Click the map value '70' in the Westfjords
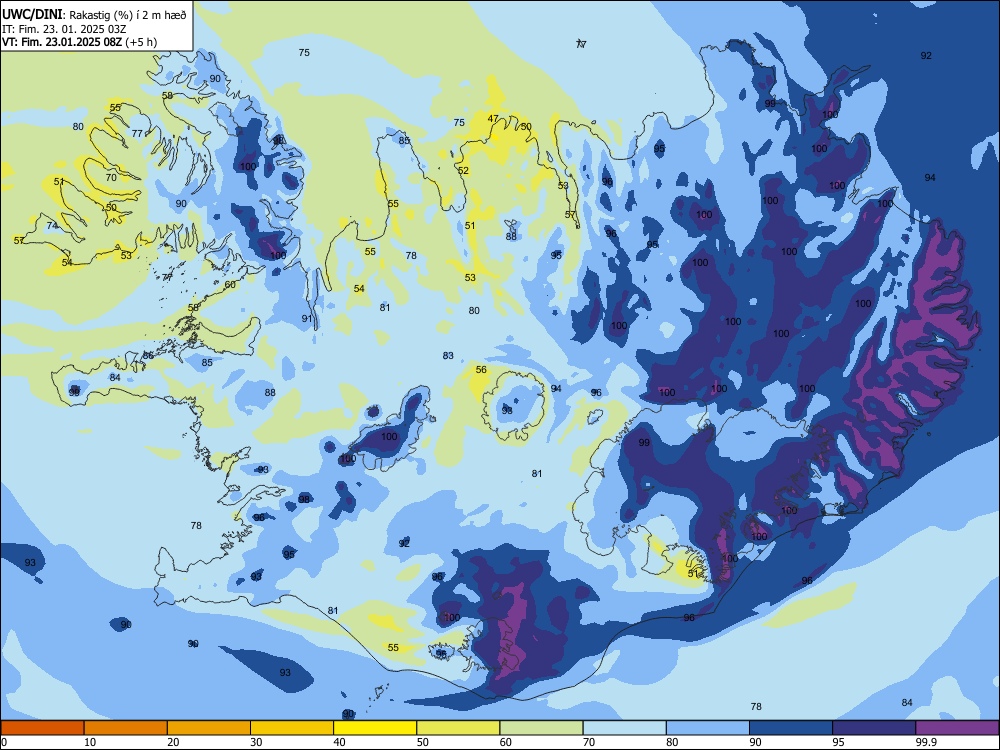Image resolution: width=1000 pixels, height=750 pixels. pyautogui.click(x=111, y=178)
